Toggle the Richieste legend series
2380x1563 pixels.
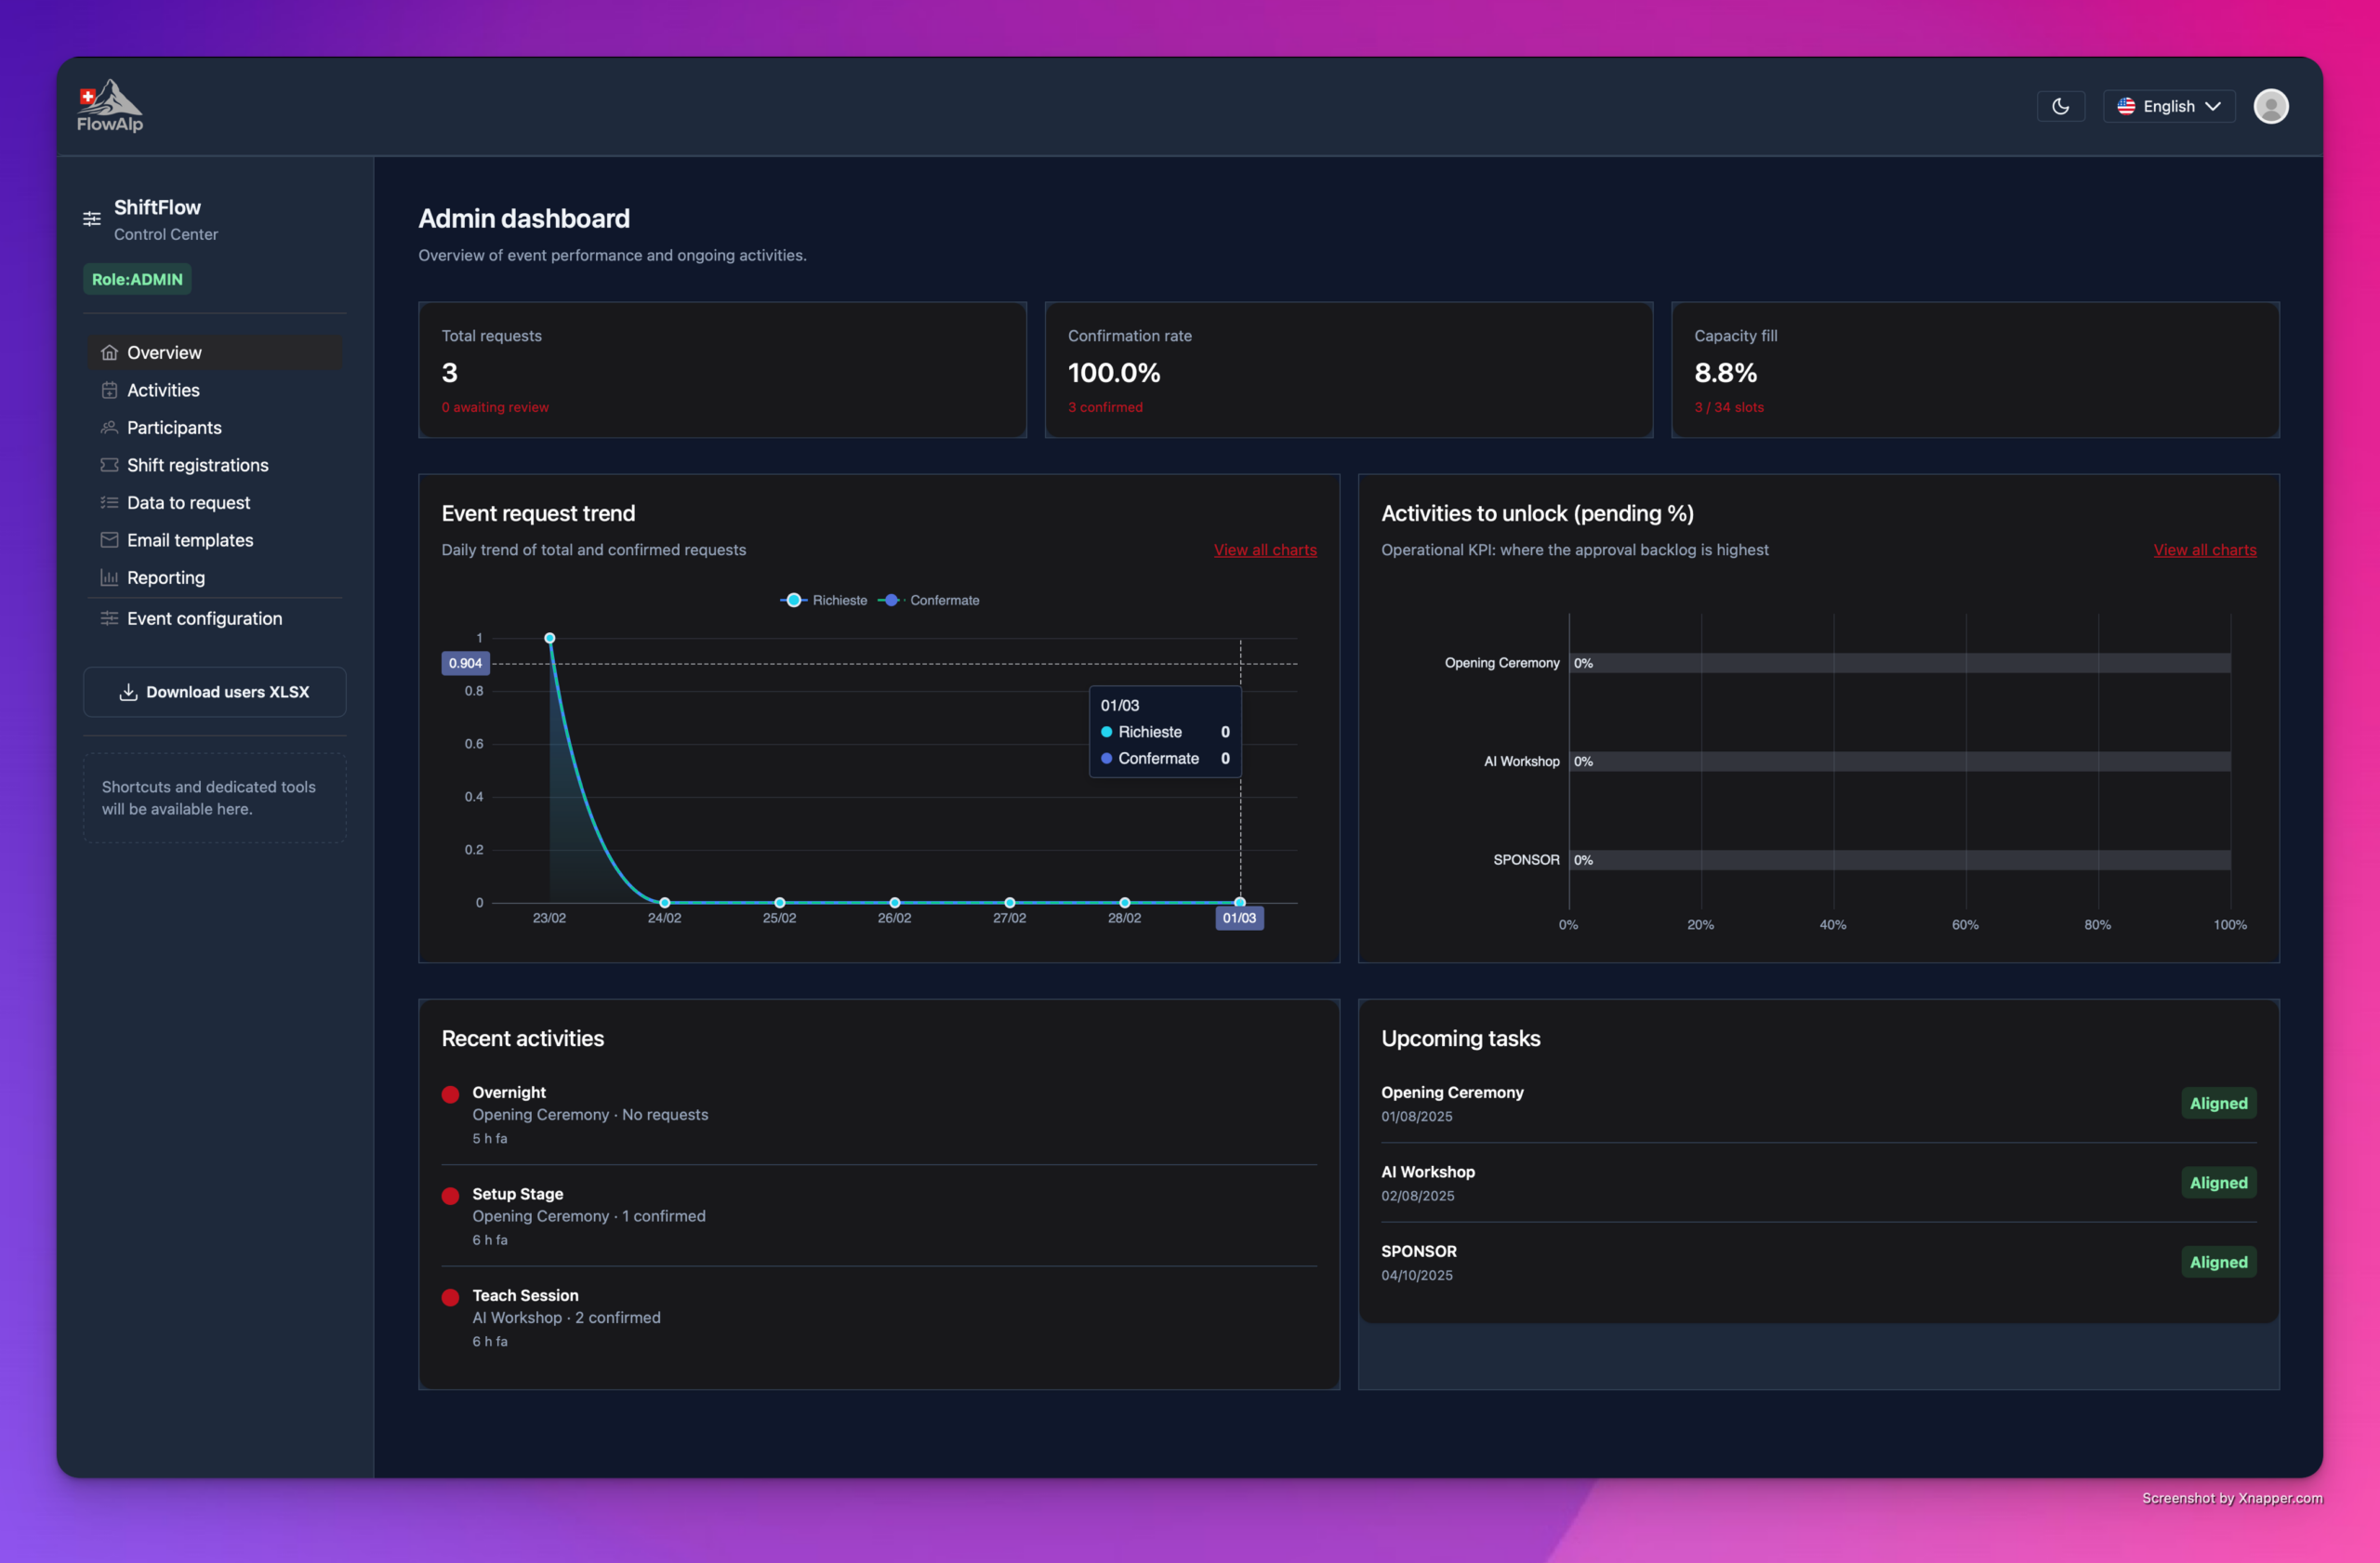(x=824, y=600)
